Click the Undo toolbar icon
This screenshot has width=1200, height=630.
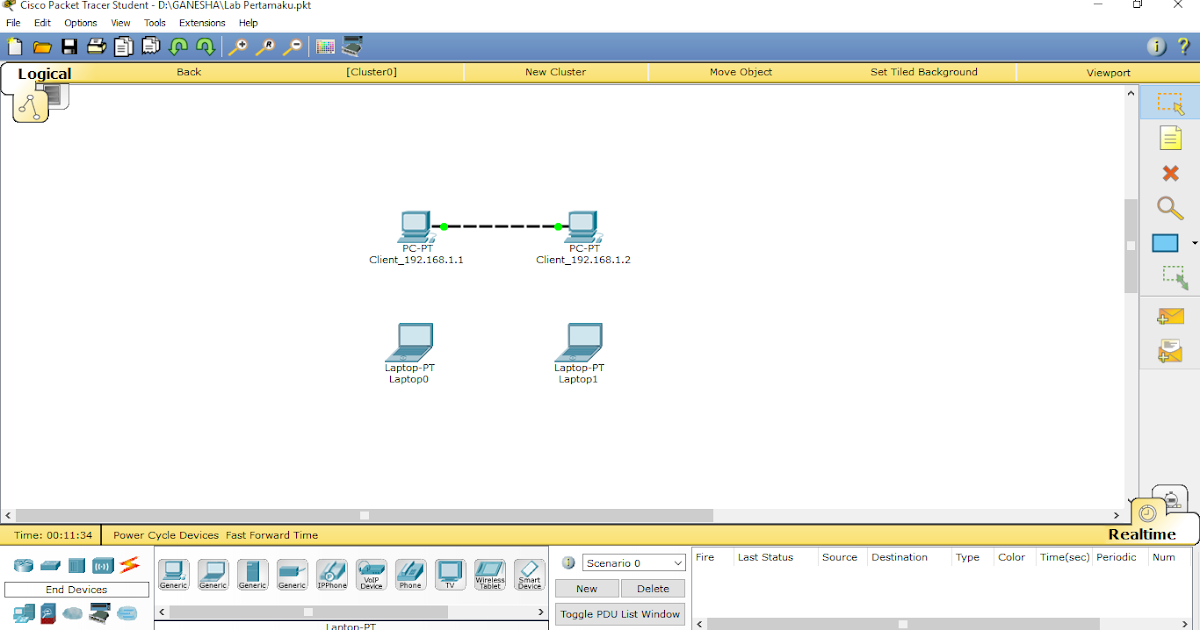click(x=180, y=46)
